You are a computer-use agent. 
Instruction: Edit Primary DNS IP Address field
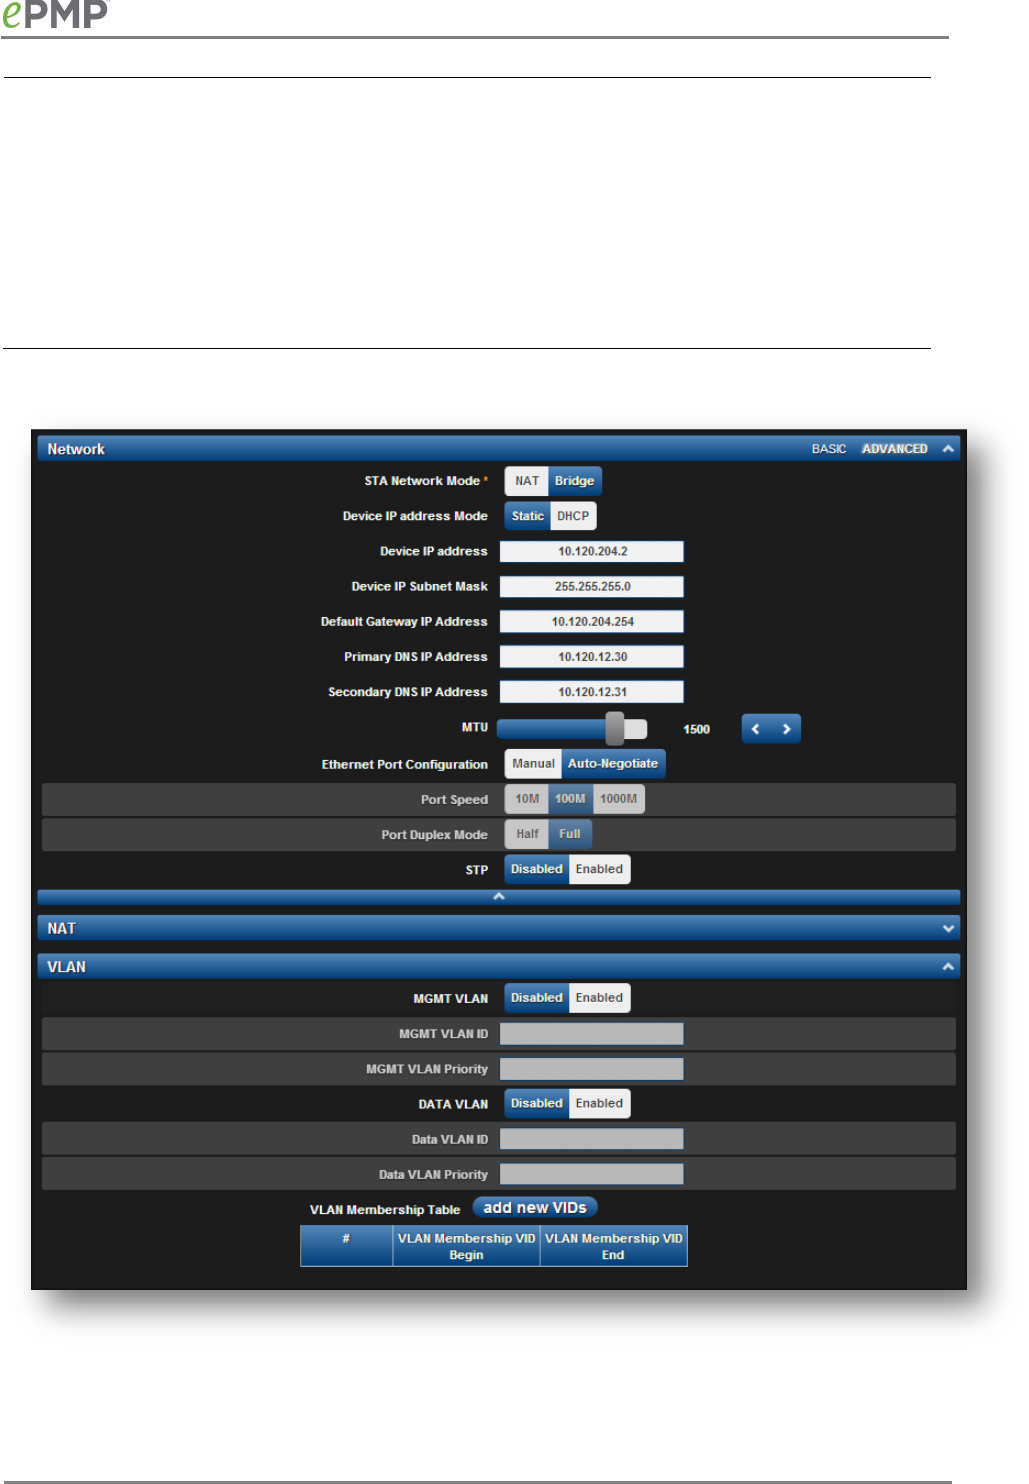[x=592, y=657]
